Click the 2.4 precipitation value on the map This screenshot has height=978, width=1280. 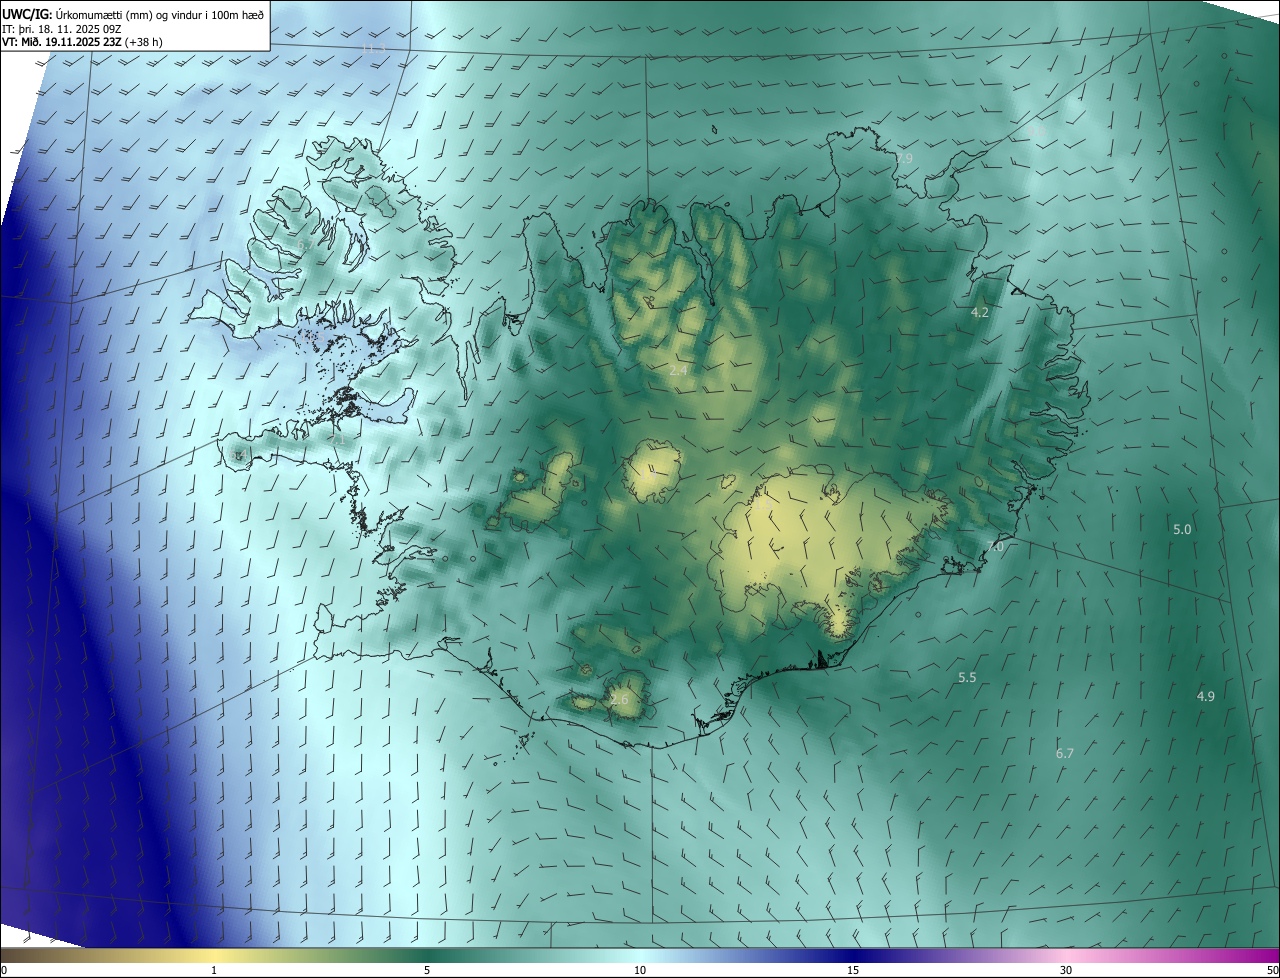pos(678,370)
